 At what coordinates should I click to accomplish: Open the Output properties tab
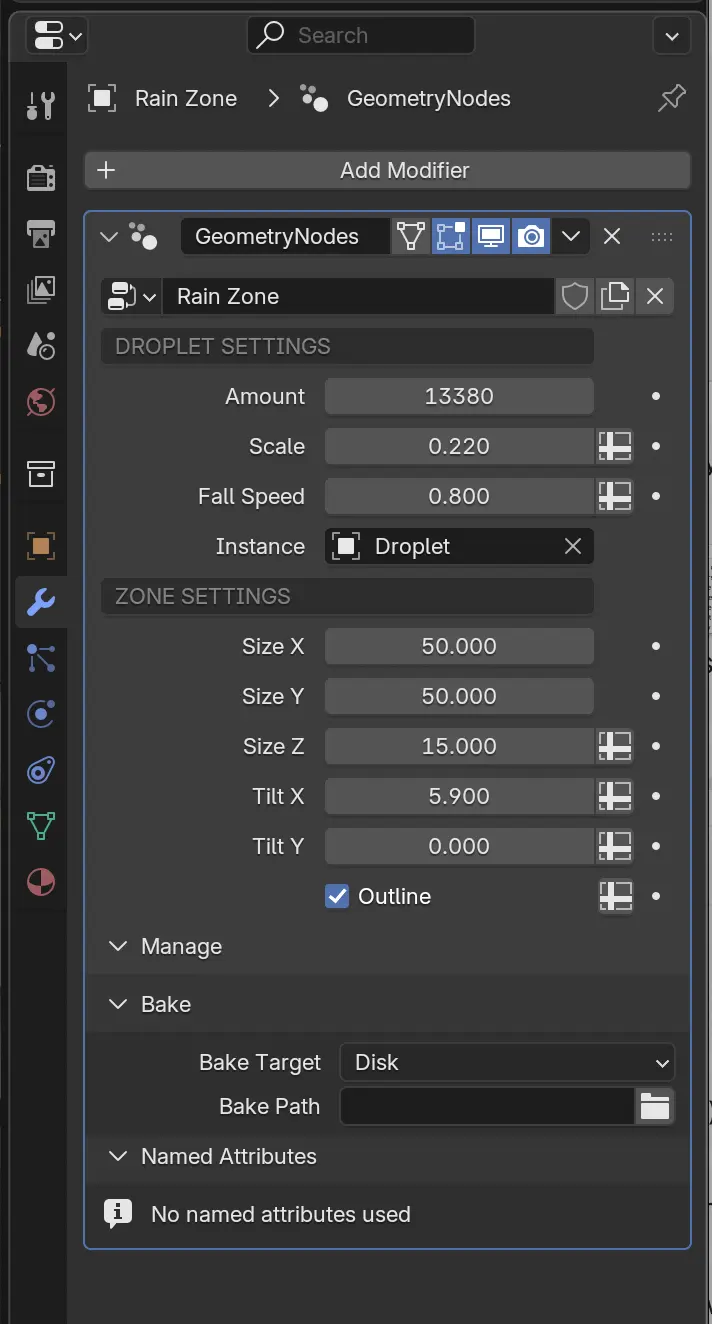click(x=41, y=234)
